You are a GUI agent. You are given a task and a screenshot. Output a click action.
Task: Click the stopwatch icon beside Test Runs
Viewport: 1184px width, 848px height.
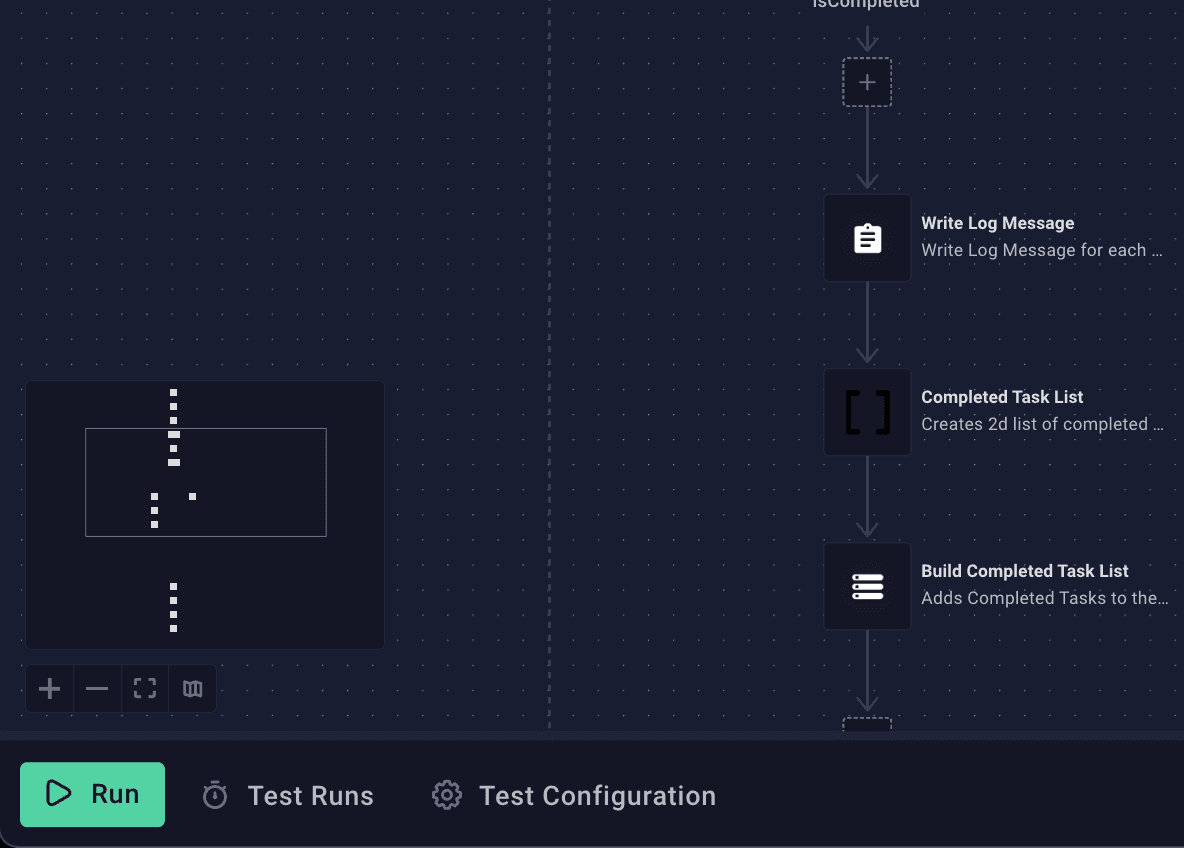[215, 795]
